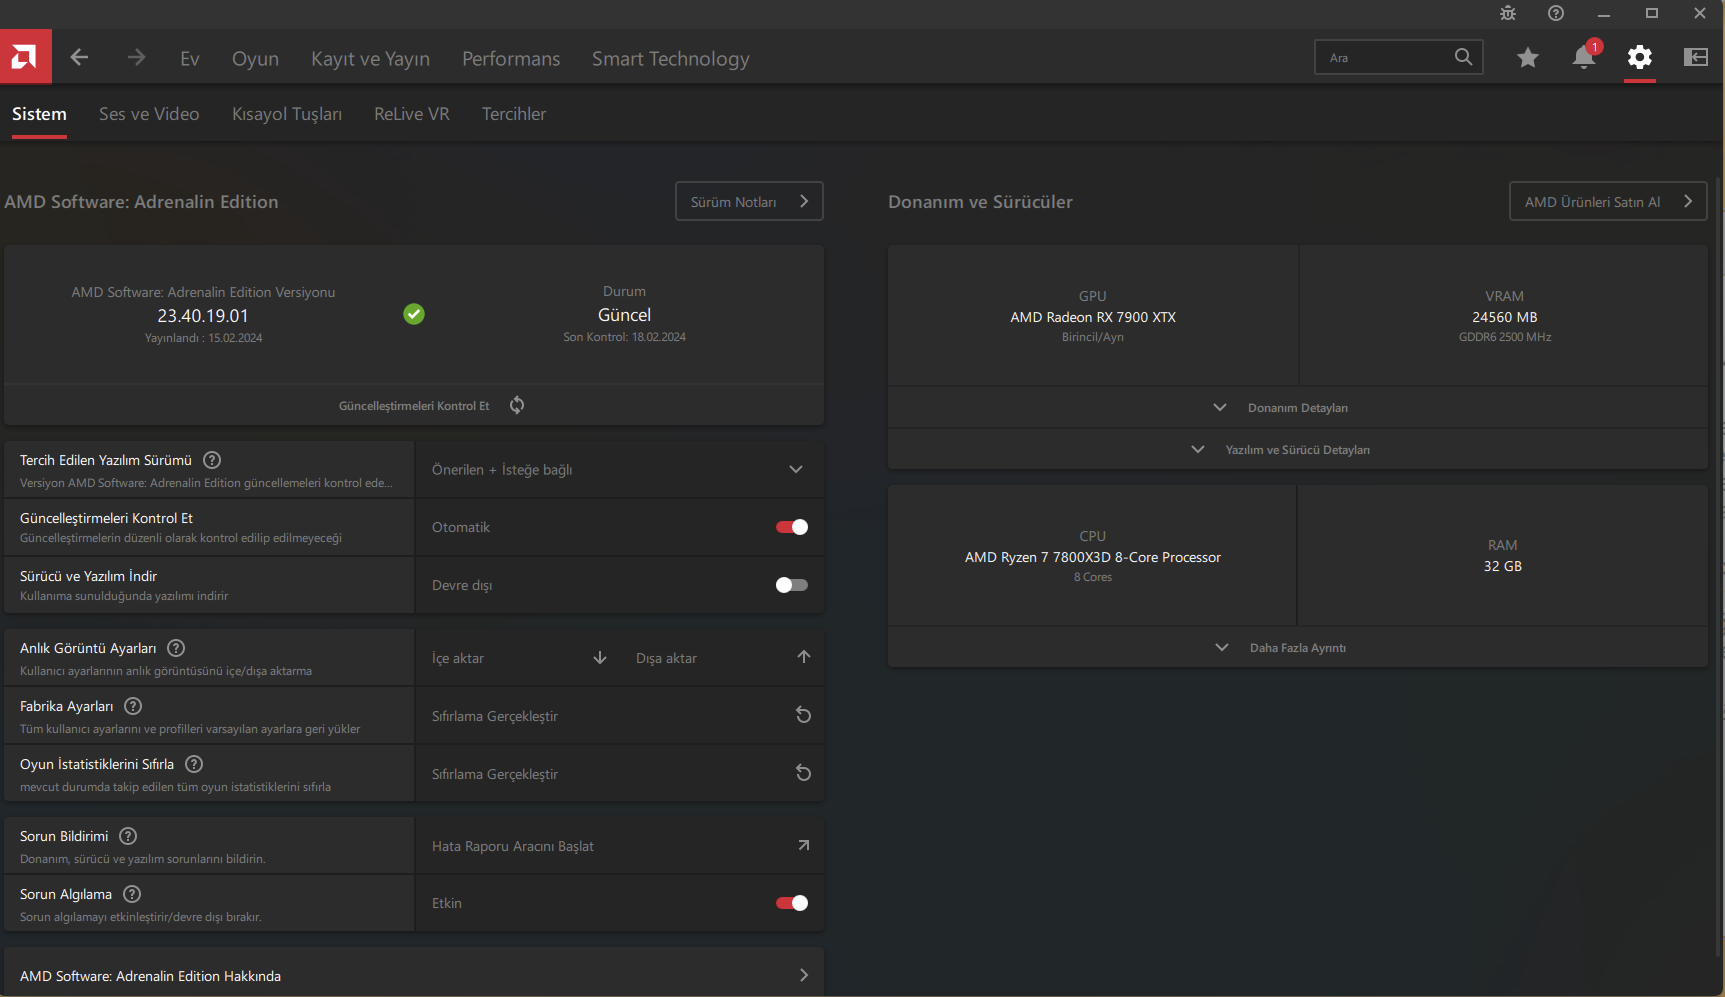The width and height of the screenshot is (1725, 997).
Task: Click the VRAM 24560 MB value
Action: click(1504, 317)
